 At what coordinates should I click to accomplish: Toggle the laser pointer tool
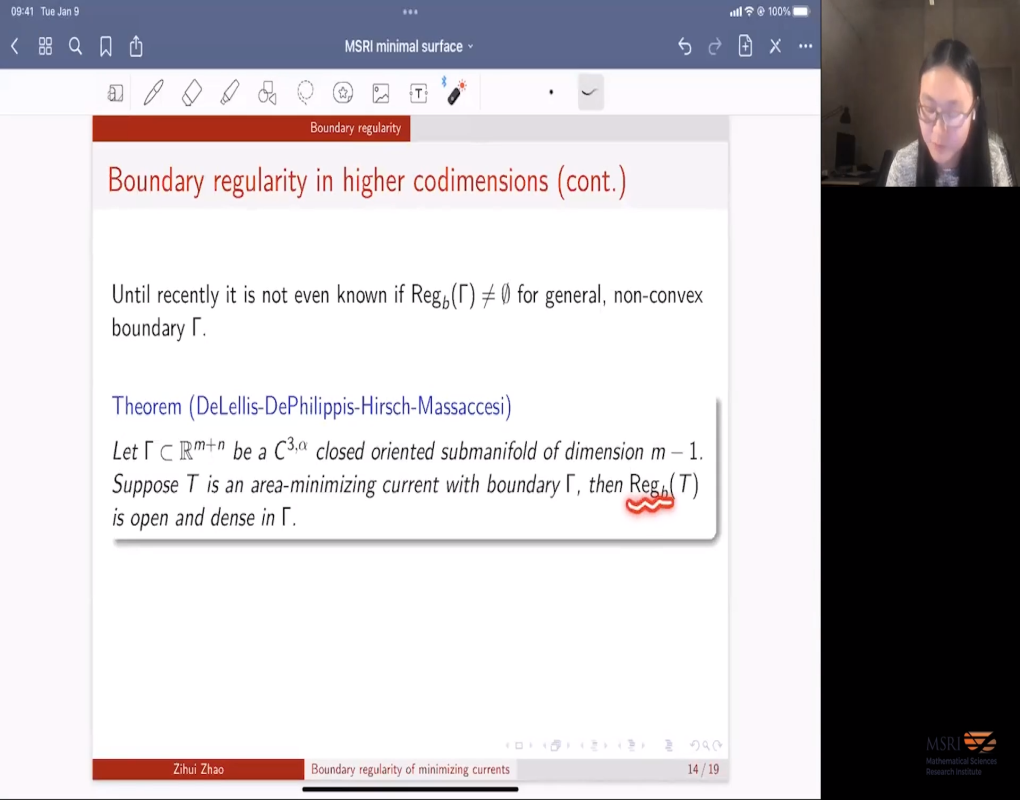click(x=456, y=93)
